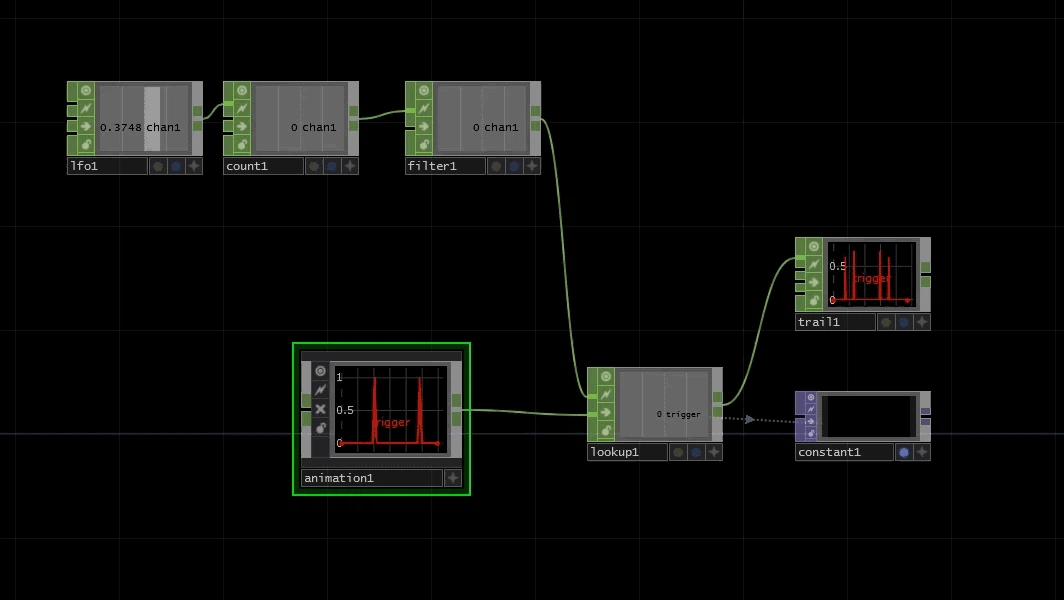
Task: Click the plus icon on trail1
Action: pos(922,322)
